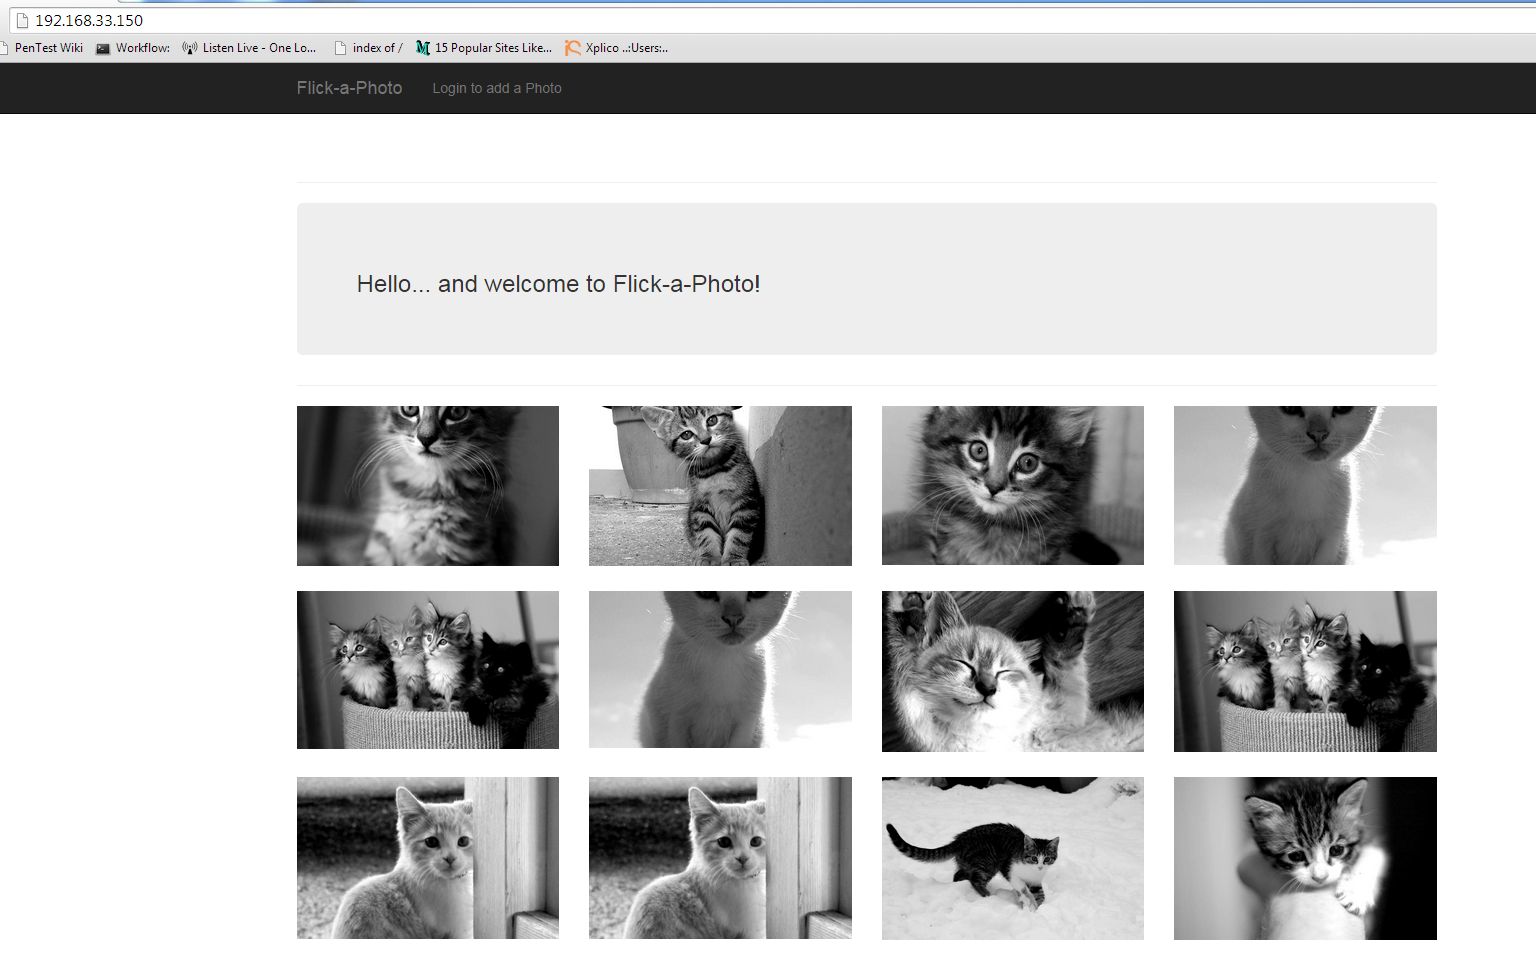This screenshot has height=967, width=1536.
Task: Select the white backlit kitten in top row
Action: coord(1305,486)
